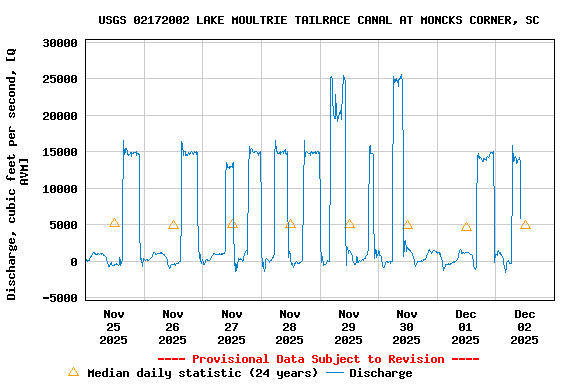Click the Nov 30 2025 date label

(406, 327)
